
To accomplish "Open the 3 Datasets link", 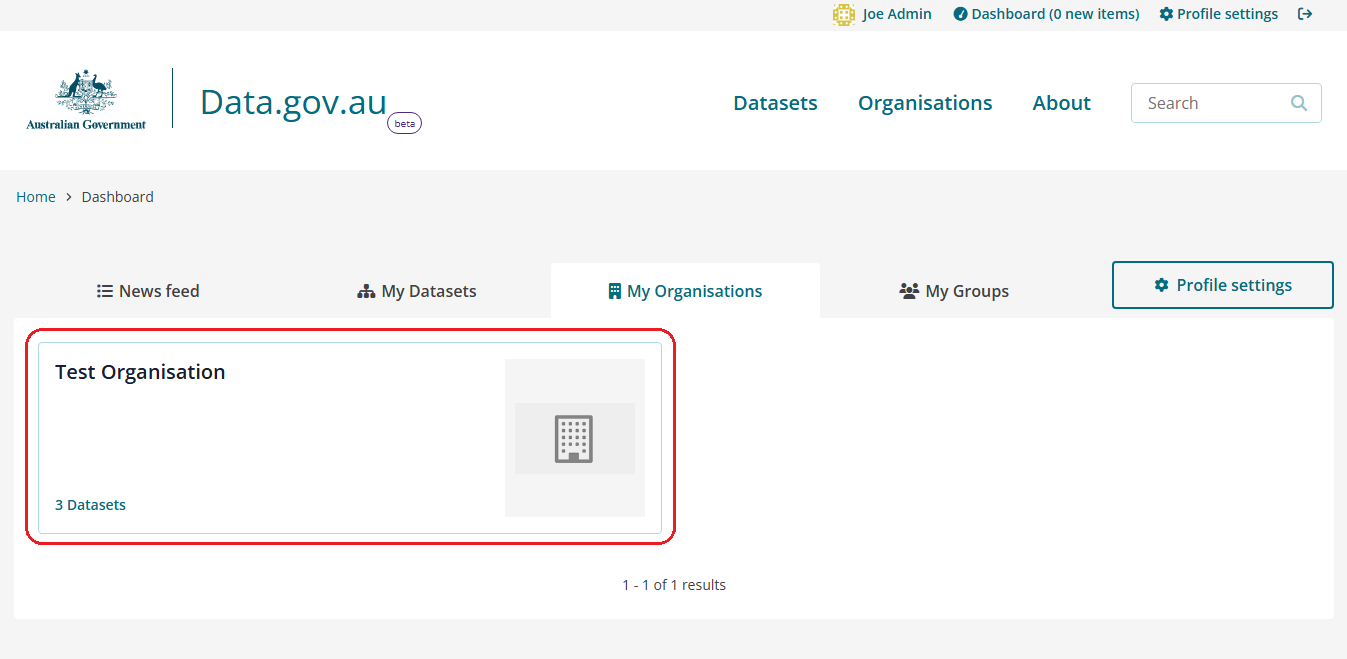I will 90,505.
